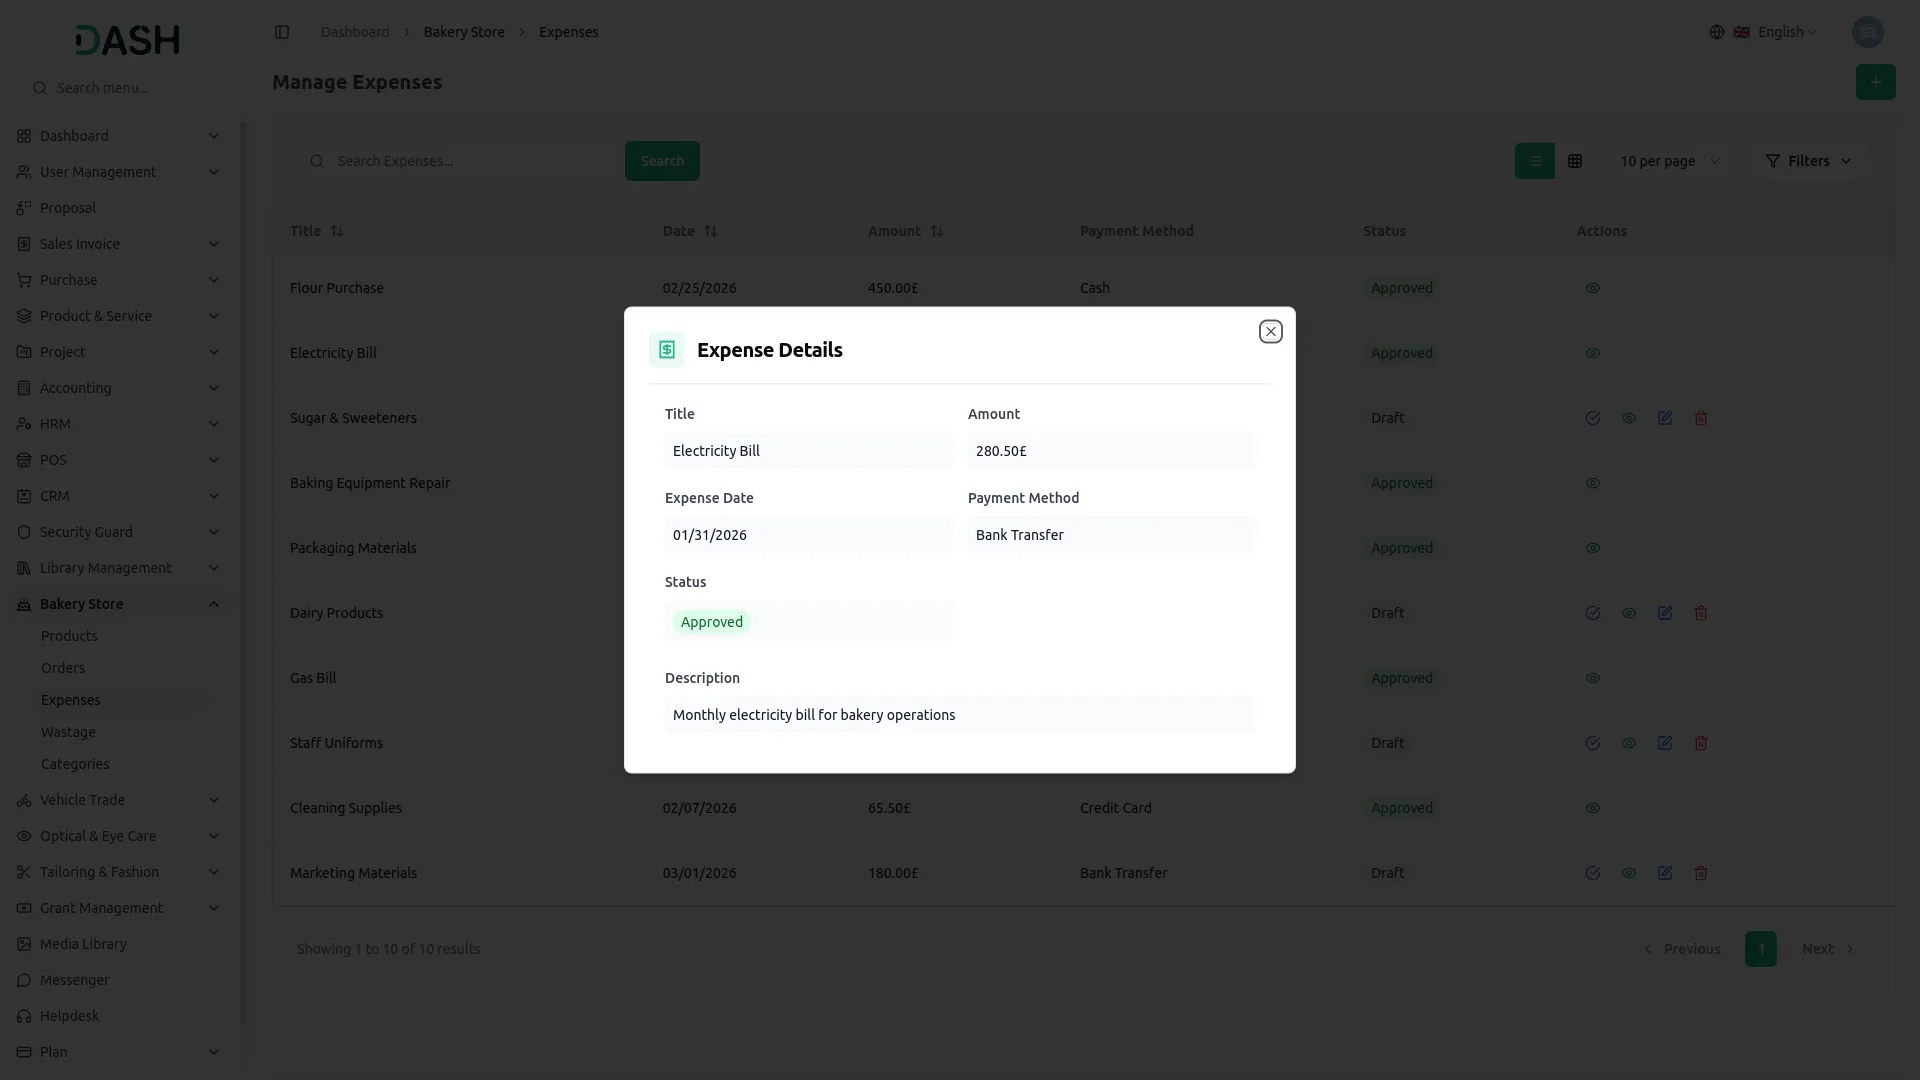Image resolution: width=1920 pixels, height=1080 pixels.
Task: Edit the Dairy Products expense
Action: (1664, 613)
